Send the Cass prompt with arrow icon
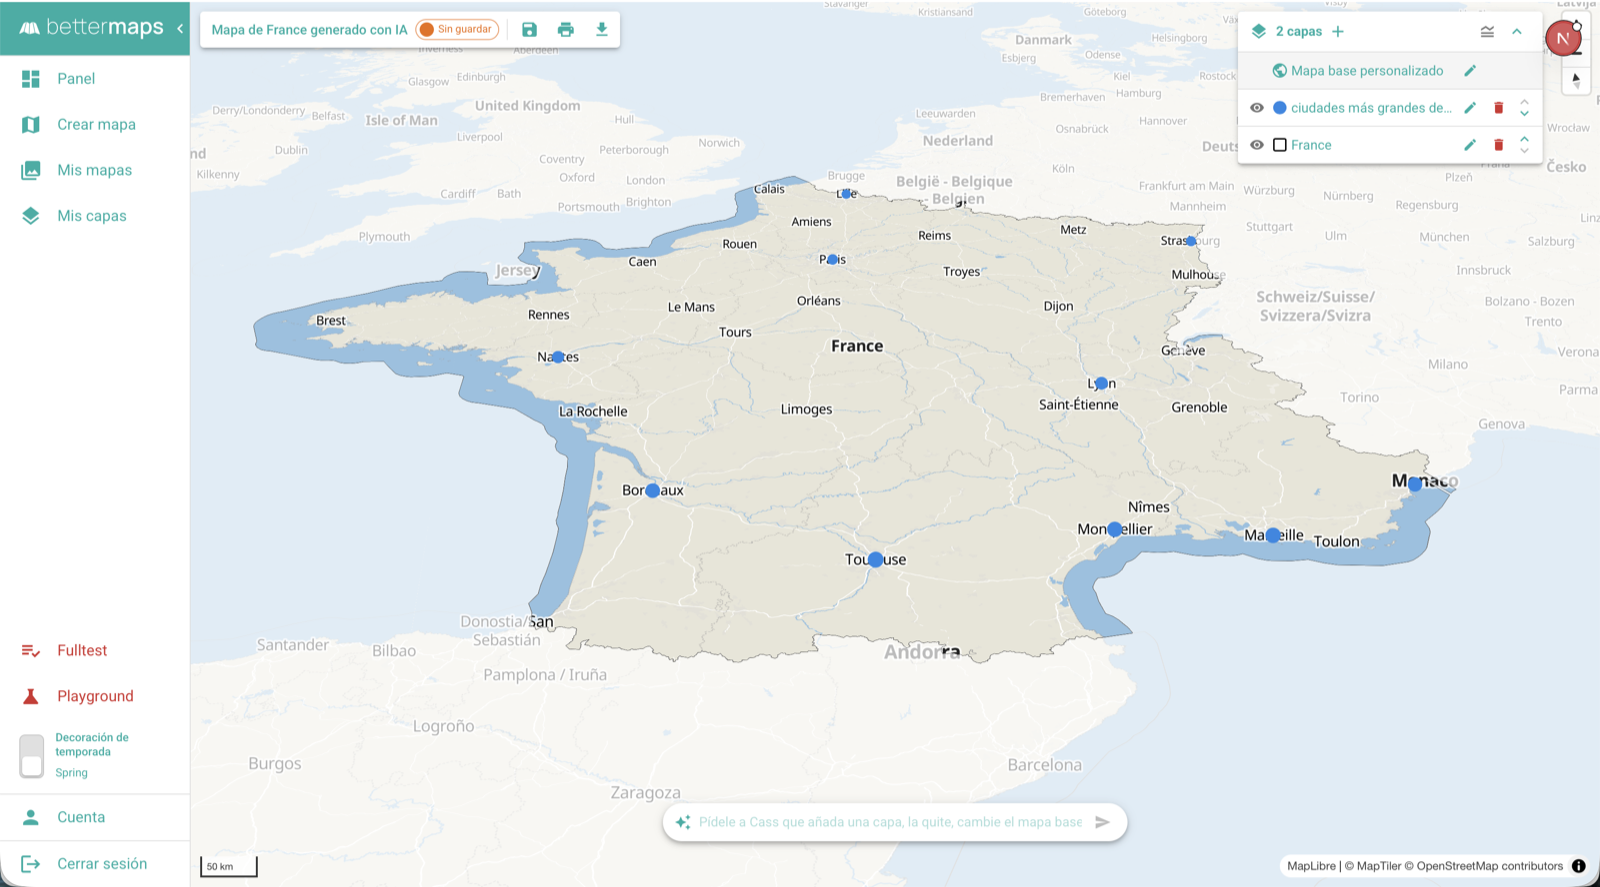1600x887 pixels. point(1102,822)
